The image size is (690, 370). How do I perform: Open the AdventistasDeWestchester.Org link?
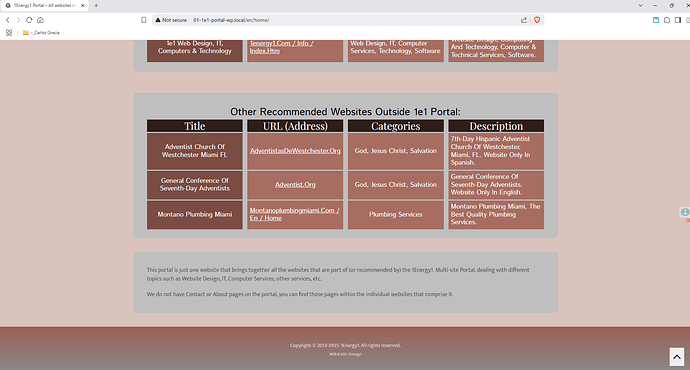pyautogui.click(x=295, y=150)
